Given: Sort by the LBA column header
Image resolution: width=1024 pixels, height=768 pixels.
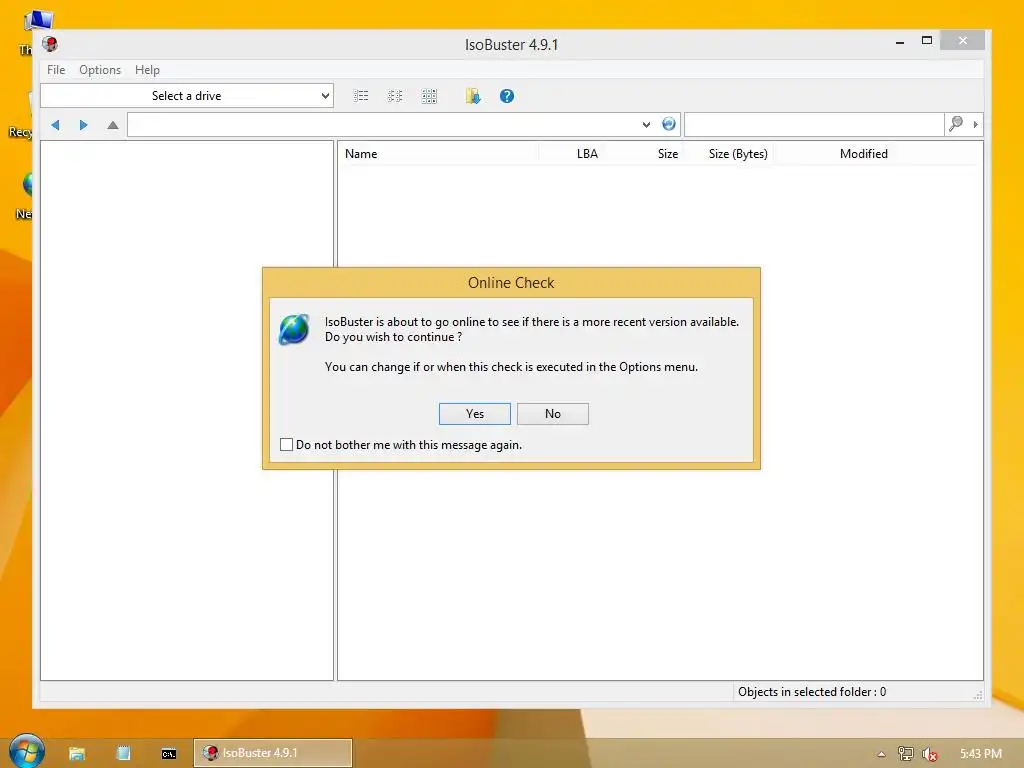Looking at the screenshot, I should click(586, 154).
